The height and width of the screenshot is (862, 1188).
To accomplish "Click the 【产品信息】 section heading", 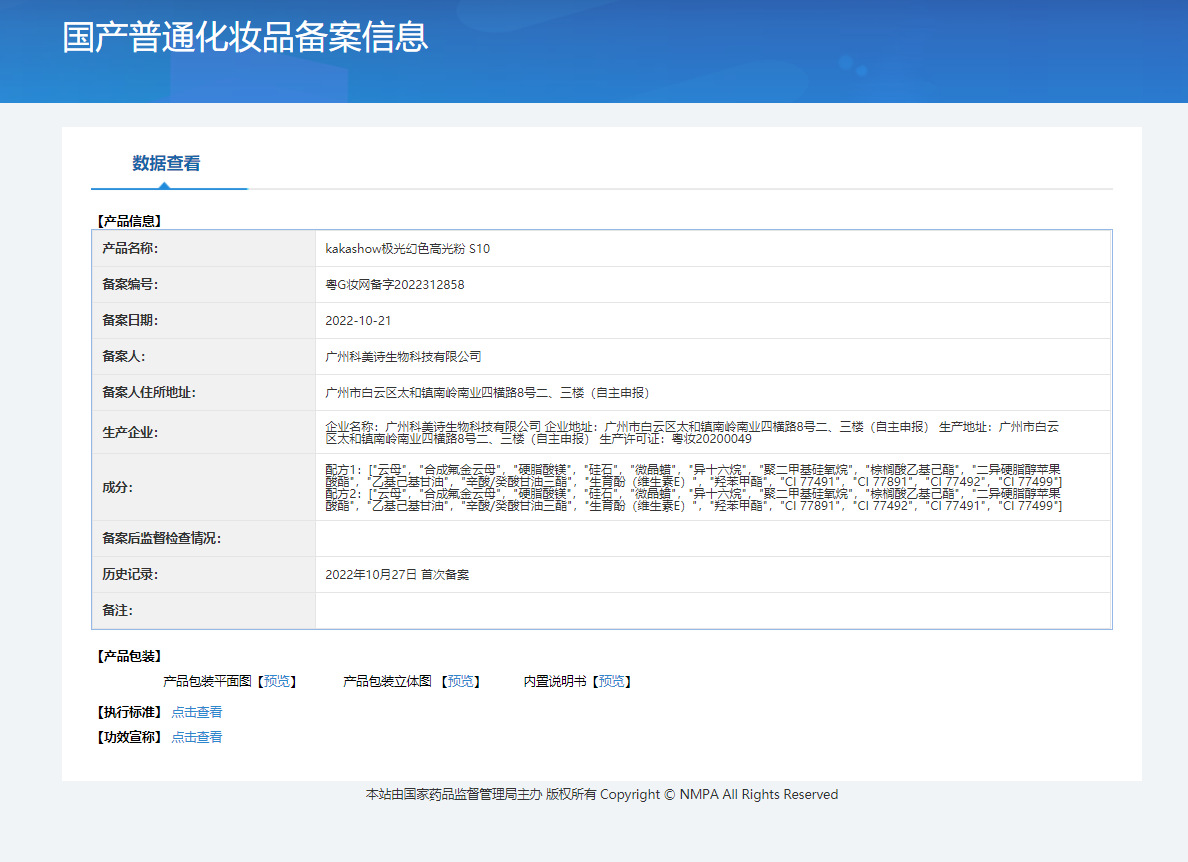I will tap(128, 221).
